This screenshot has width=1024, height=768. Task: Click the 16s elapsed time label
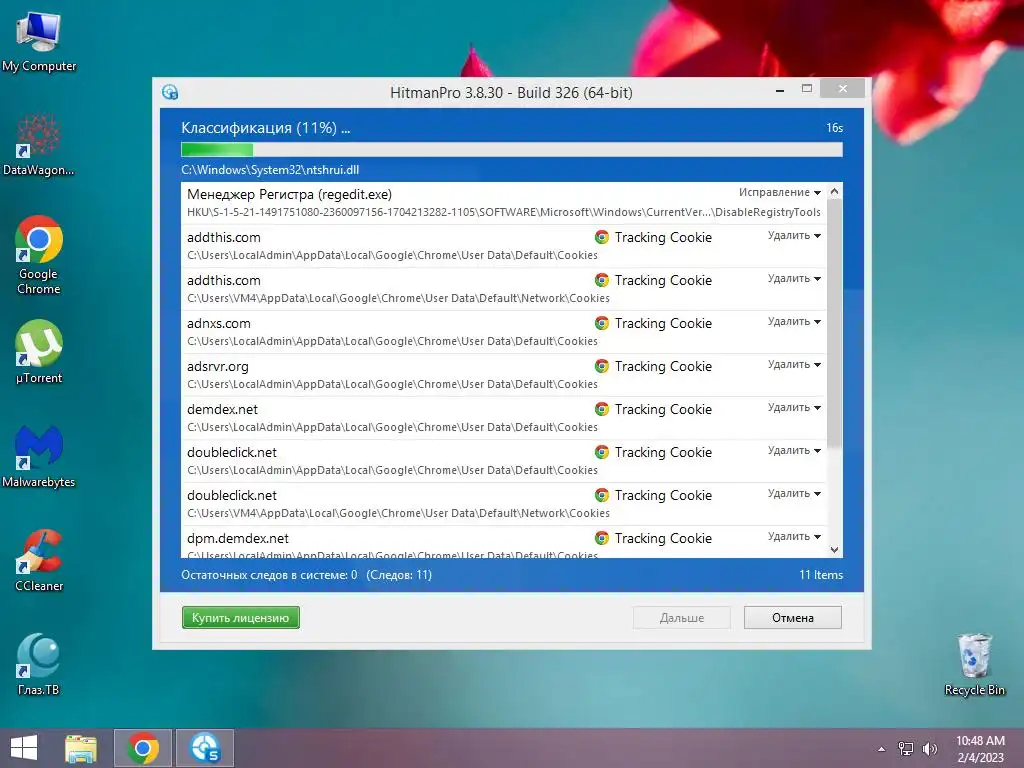(x=834, y=128)
